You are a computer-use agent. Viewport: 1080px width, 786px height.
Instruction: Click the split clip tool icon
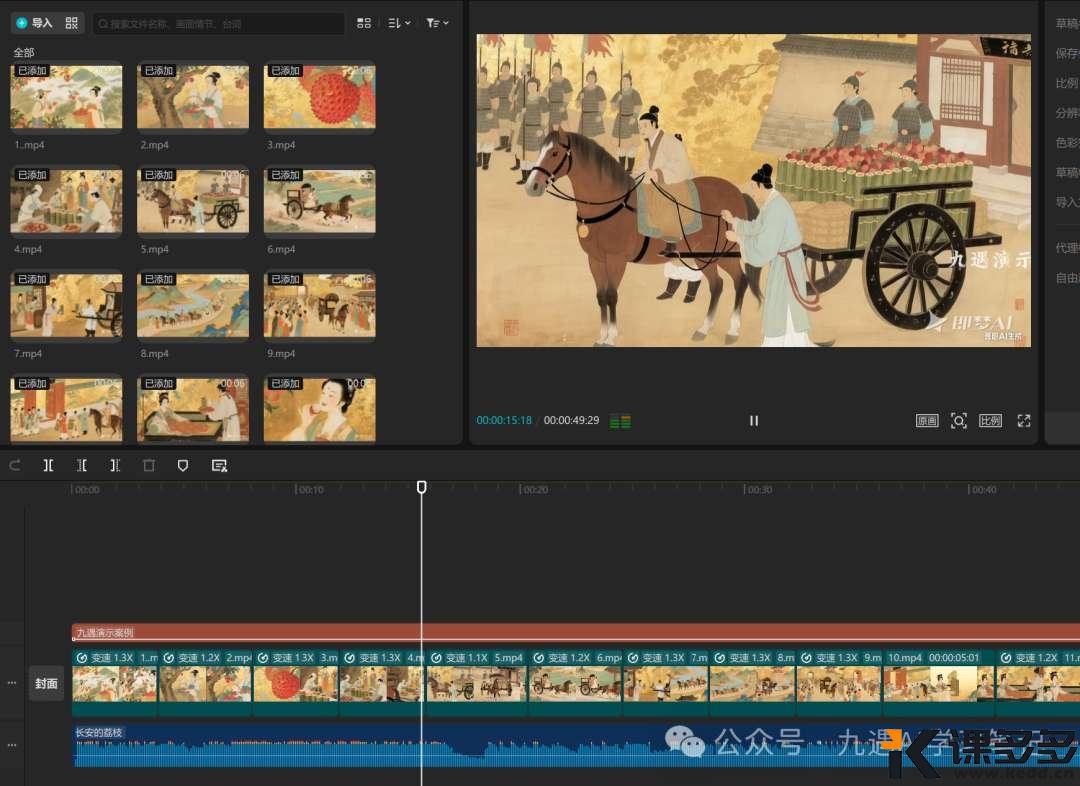pos(48,465)
